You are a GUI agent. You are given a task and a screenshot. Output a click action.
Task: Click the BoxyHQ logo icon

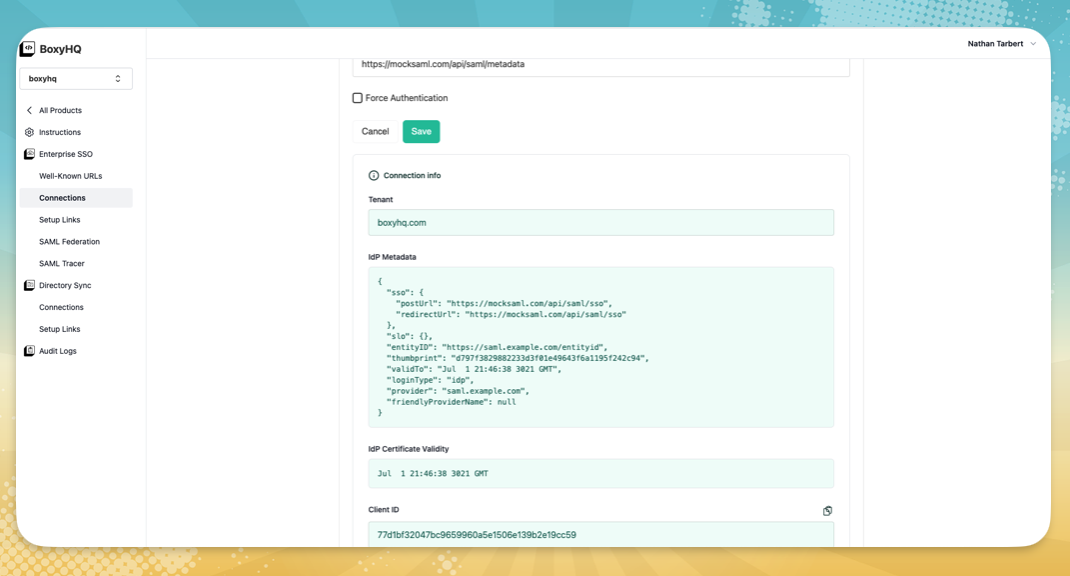27,48
